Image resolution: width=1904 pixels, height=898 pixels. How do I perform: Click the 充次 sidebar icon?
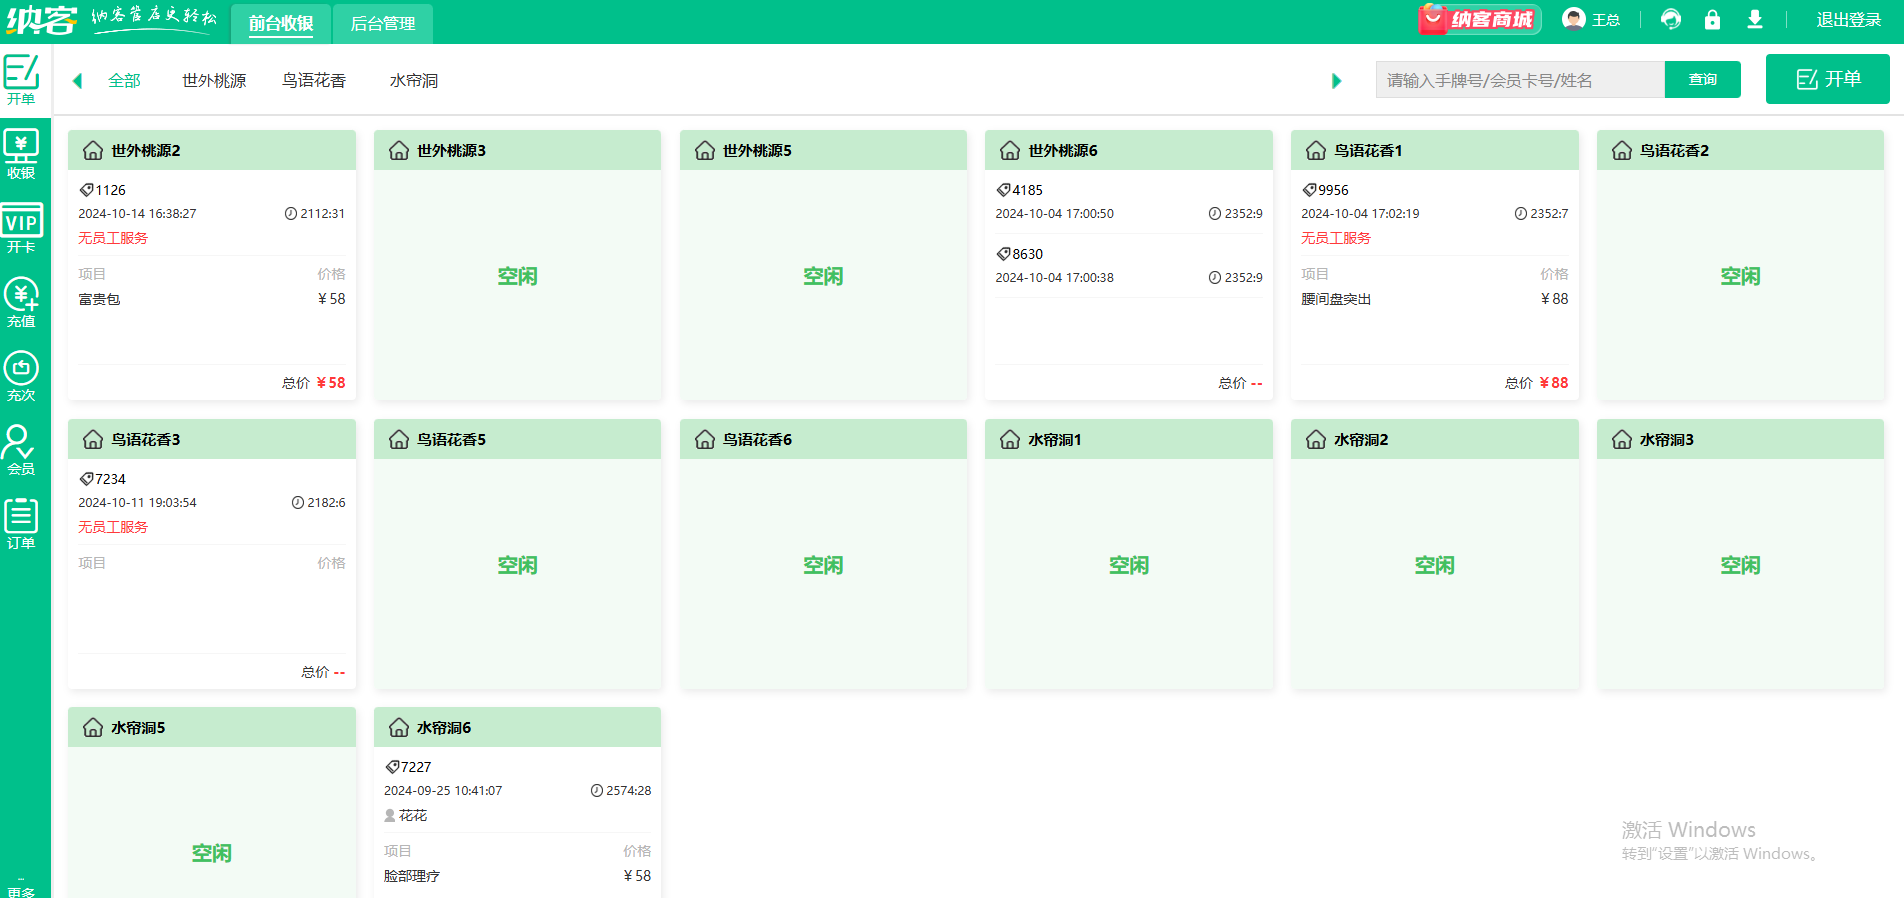[x=21, y=376]
